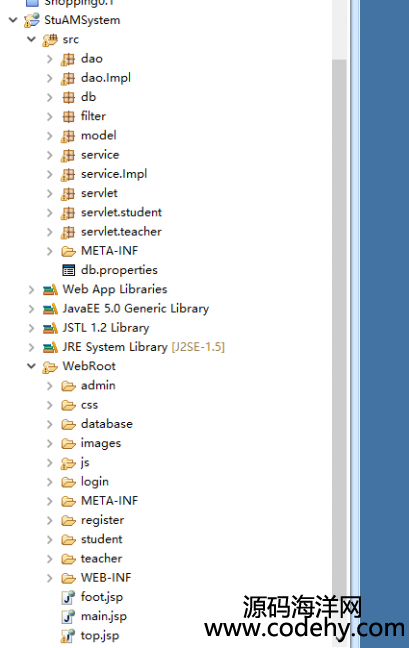409x648 pixels.
Task: Collapse the StuAMSystem project node
Action: (13, 20)
